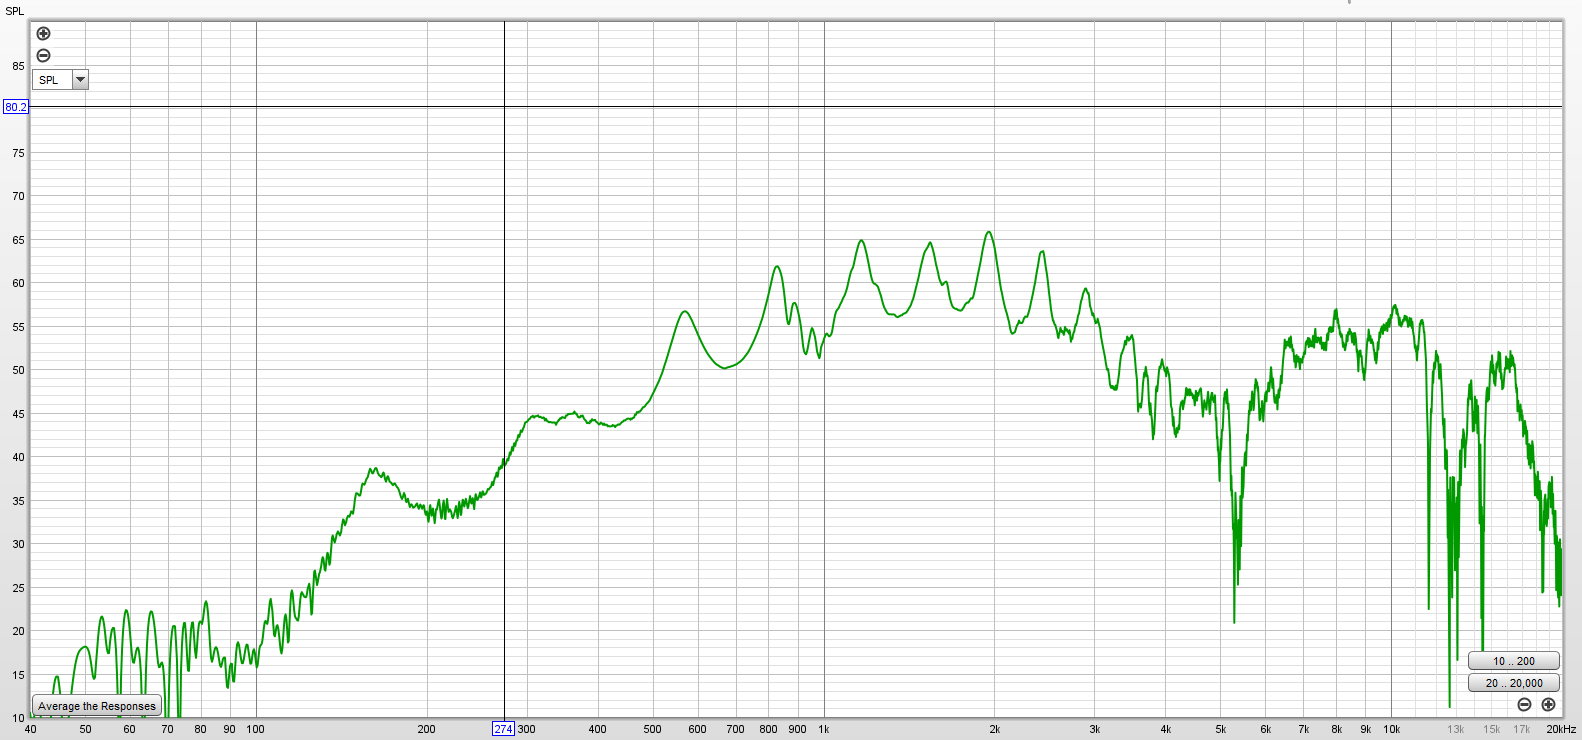Screen dimensions: 1582x740
Task: Click the SPL axis title label
Action: 14,11
